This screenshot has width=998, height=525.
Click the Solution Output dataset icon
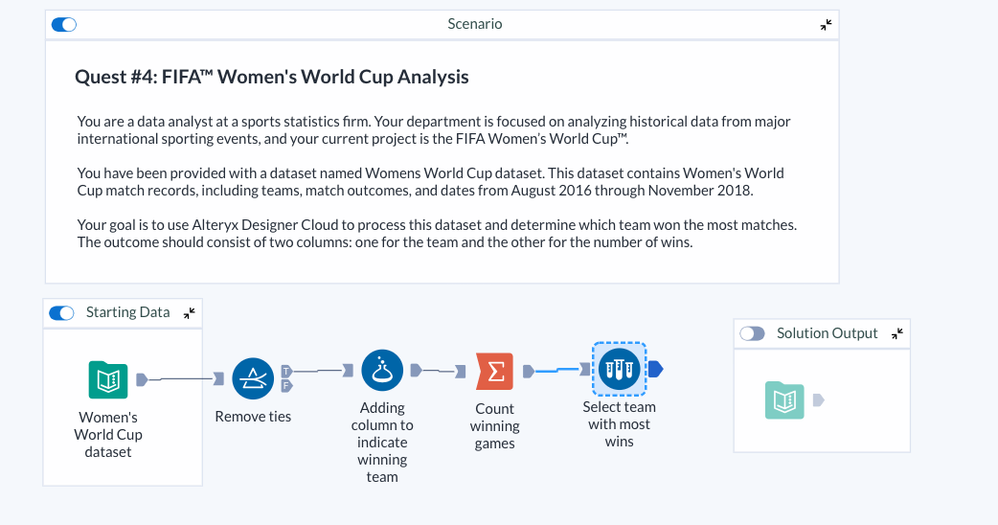(785, 400)
